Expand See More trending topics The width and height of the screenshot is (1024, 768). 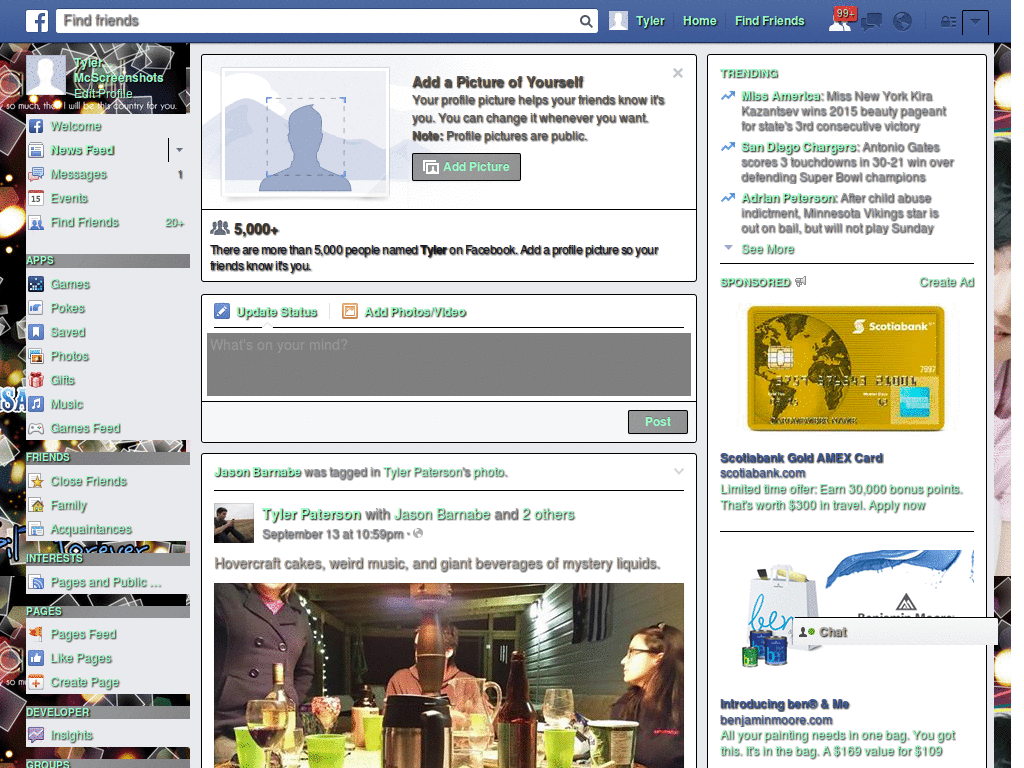pyautogui.click(x=768, y=249)
